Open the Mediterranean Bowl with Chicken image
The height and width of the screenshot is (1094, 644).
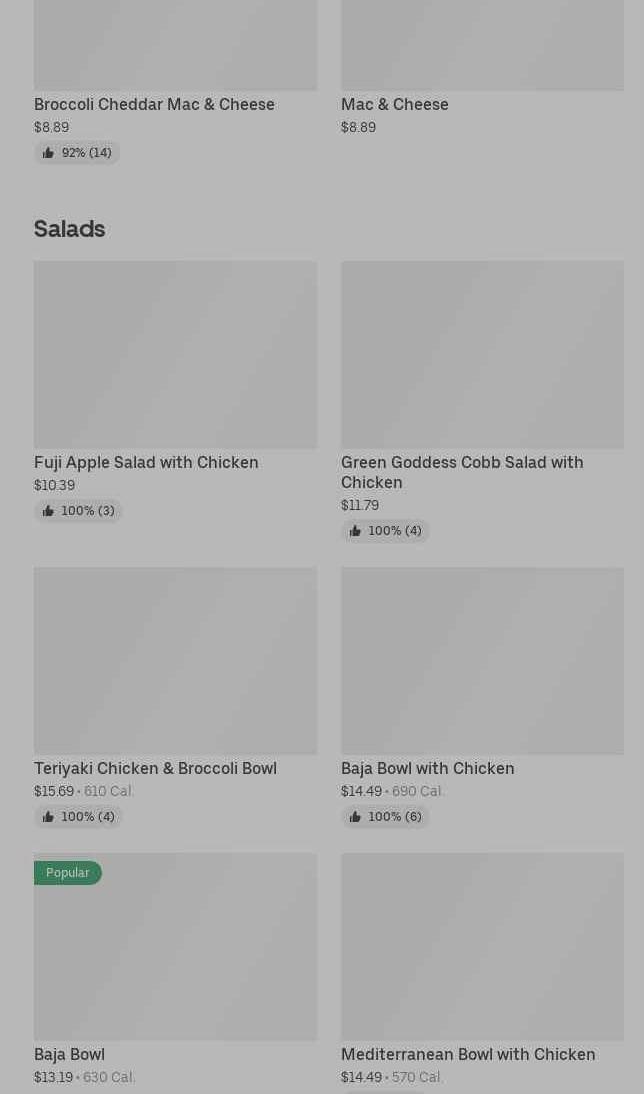point(482,946)
